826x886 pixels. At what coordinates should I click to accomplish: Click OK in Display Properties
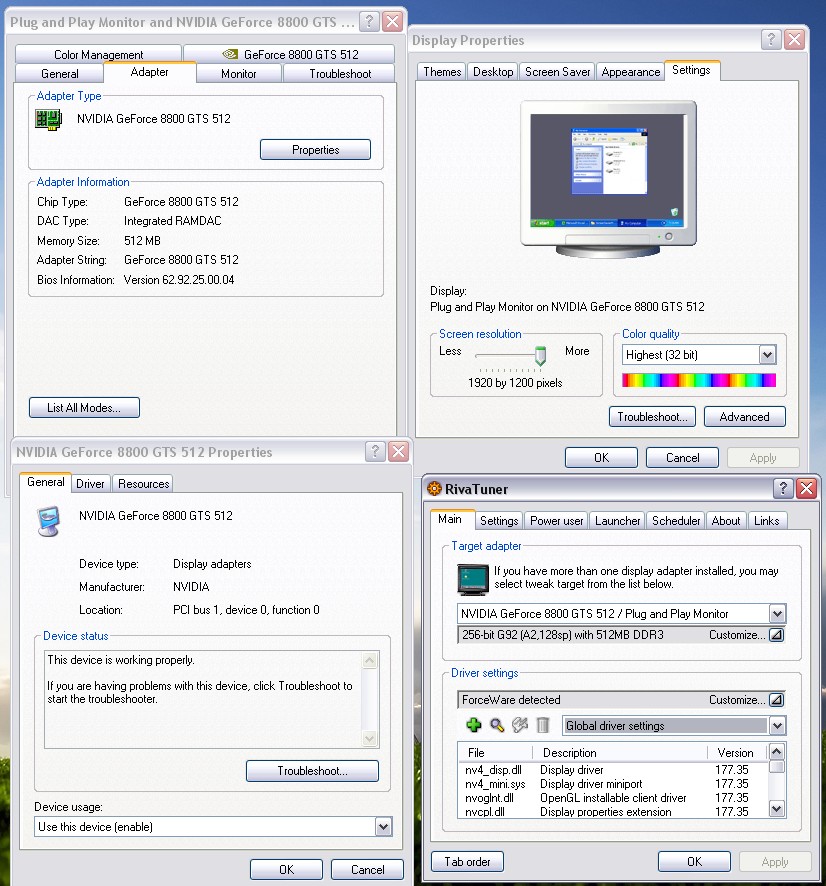601,458
